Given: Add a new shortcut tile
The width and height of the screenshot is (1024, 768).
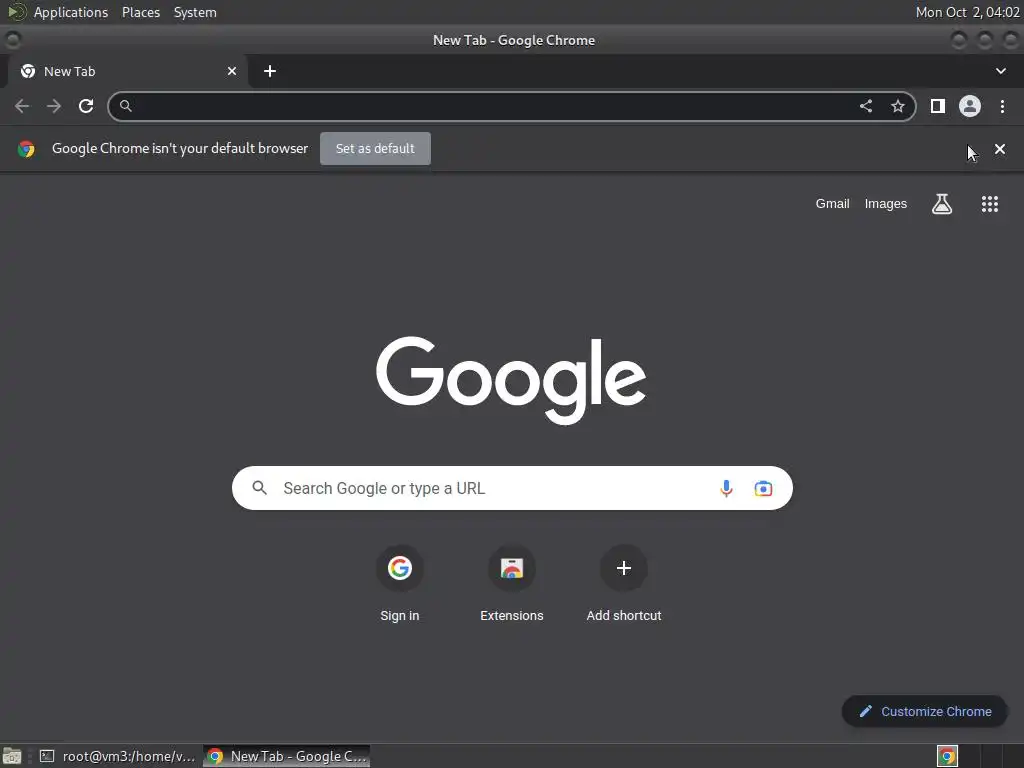Looking at the screenshot, I should pos(624,583).
